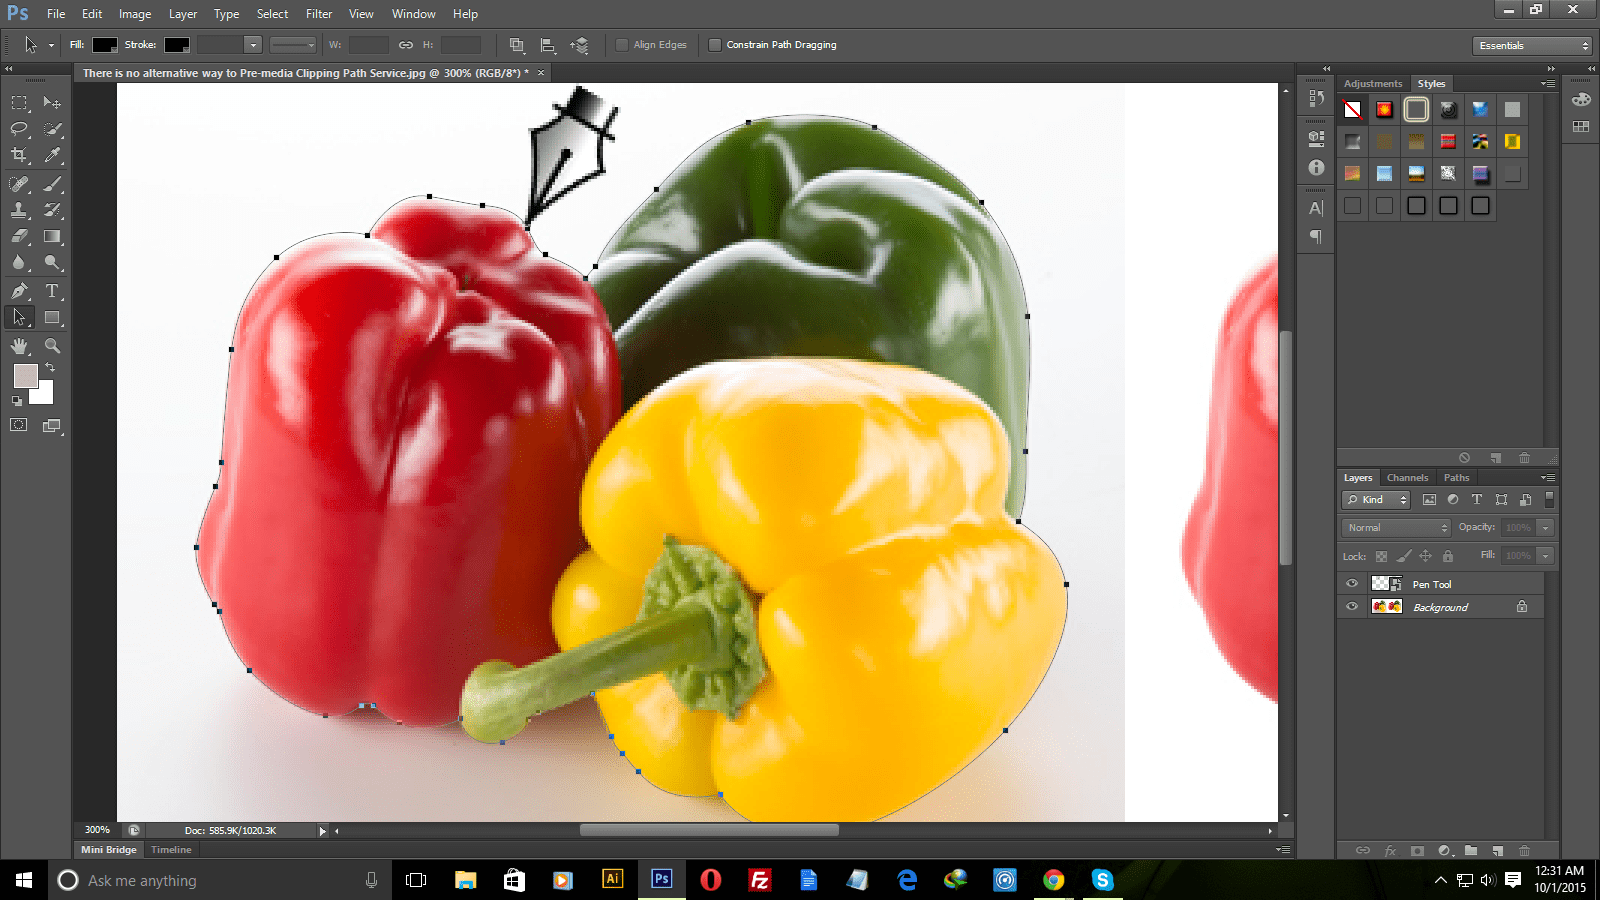1600x900 pixels.
Task: Enable Constrain Path Dragging checkbox
Action: point(714,45)
